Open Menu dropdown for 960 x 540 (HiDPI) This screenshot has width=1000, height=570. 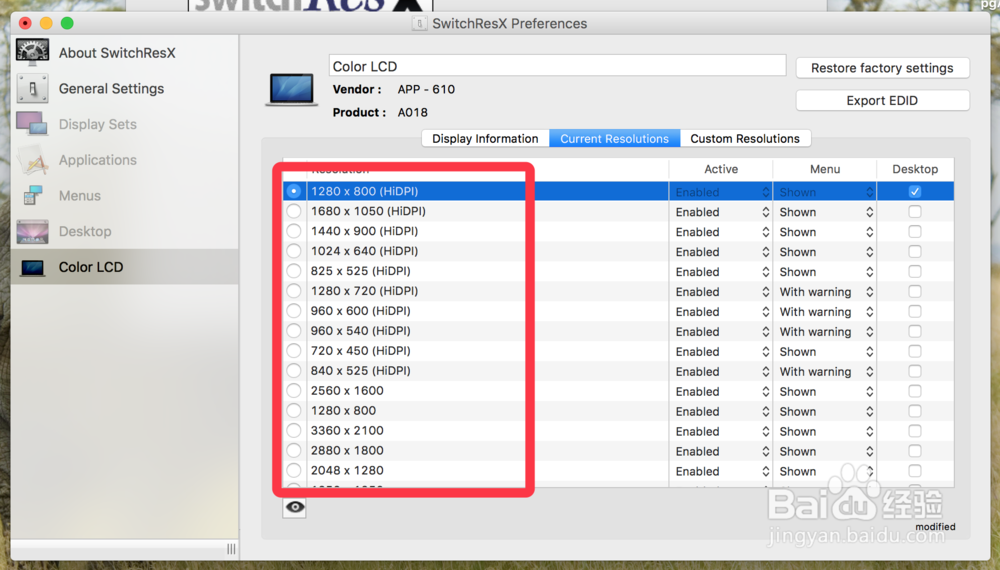[x=826, y=332]
